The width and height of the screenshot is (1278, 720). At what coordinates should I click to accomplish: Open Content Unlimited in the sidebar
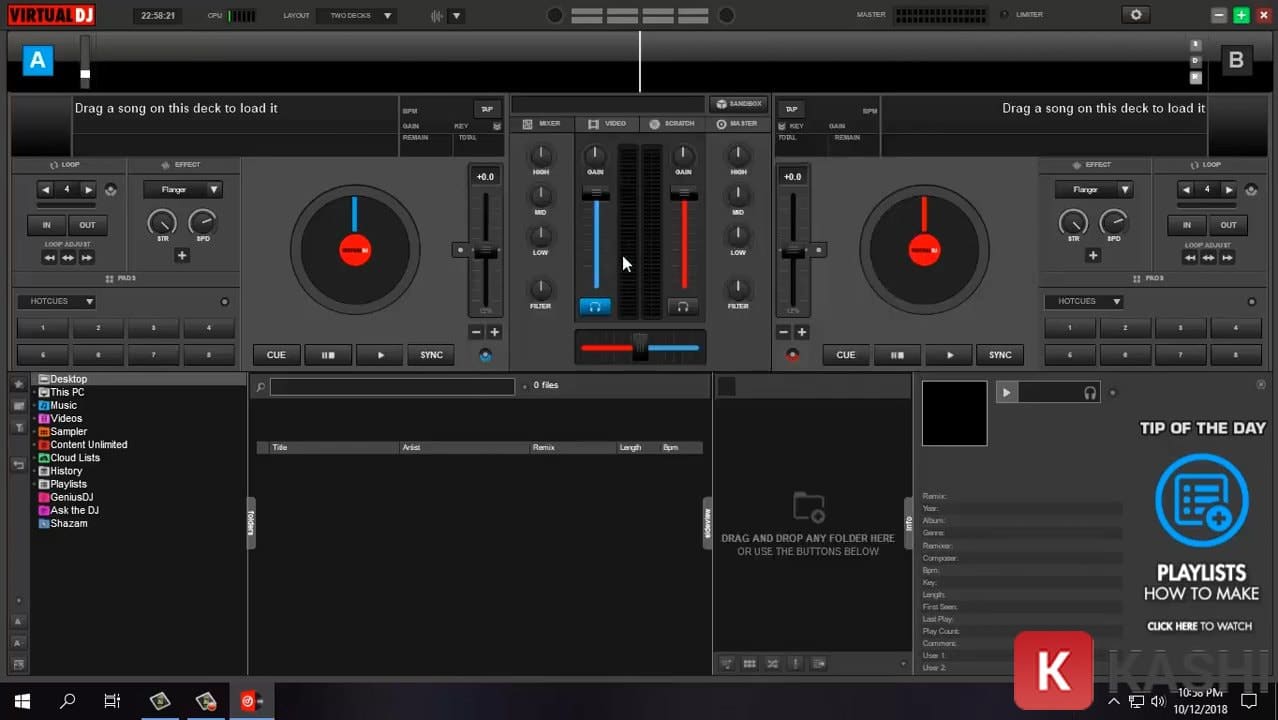(89, 444)
